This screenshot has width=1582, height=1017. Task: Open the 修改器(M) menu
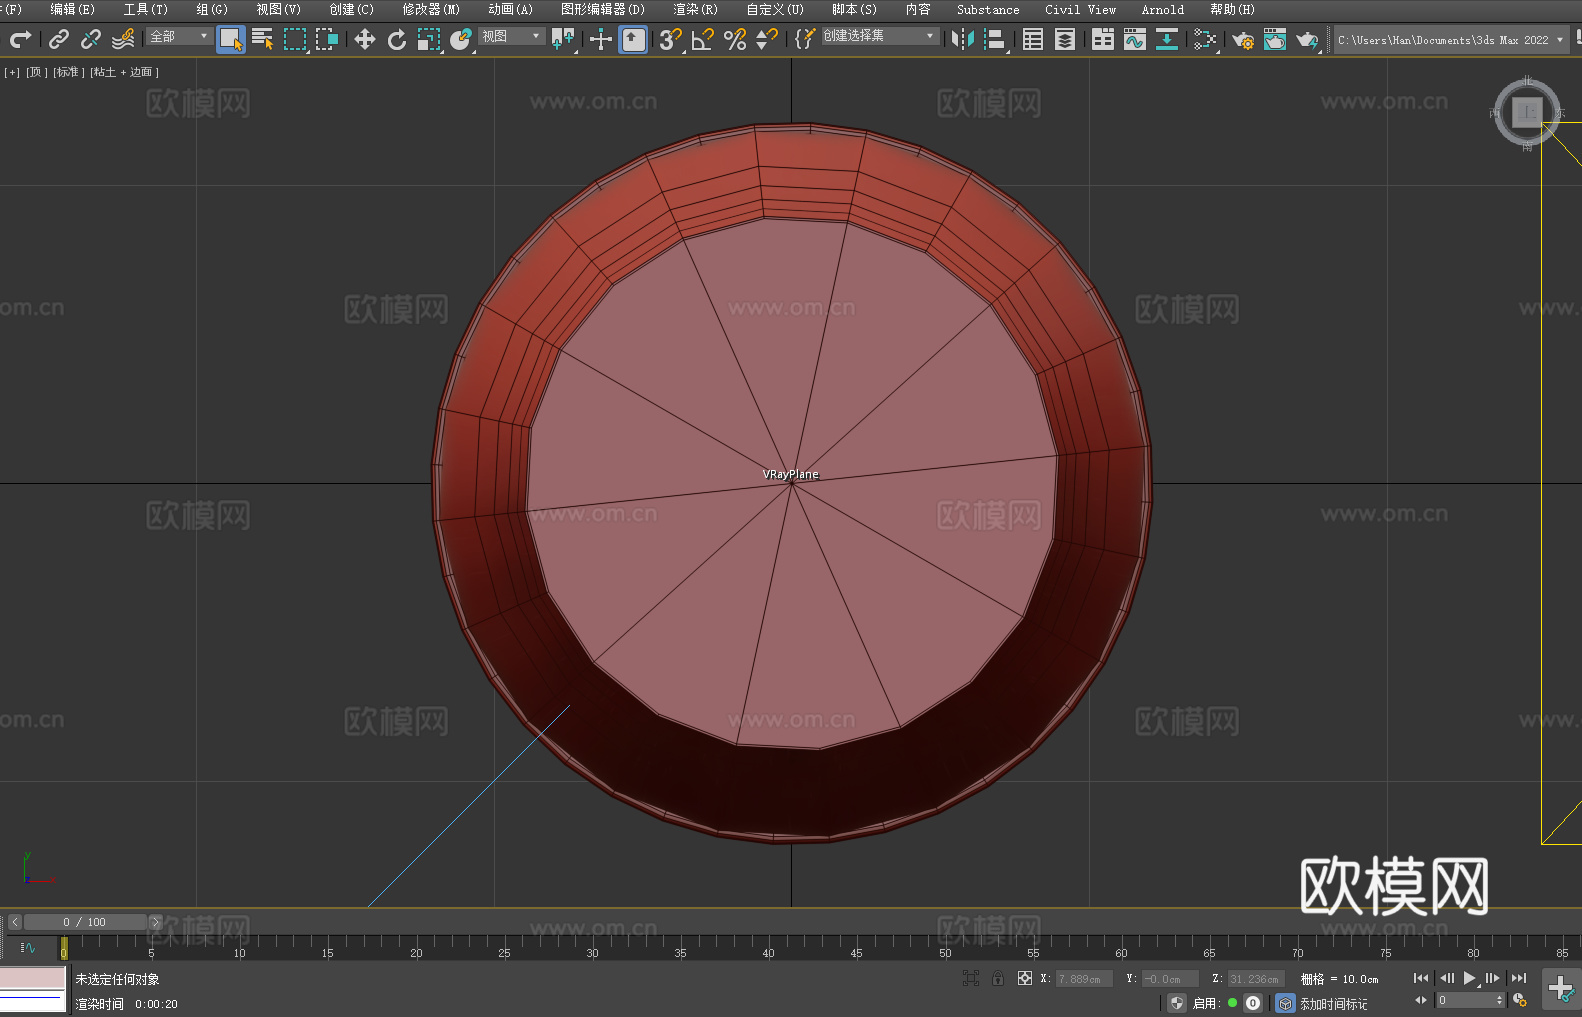(x=431, y=9)
